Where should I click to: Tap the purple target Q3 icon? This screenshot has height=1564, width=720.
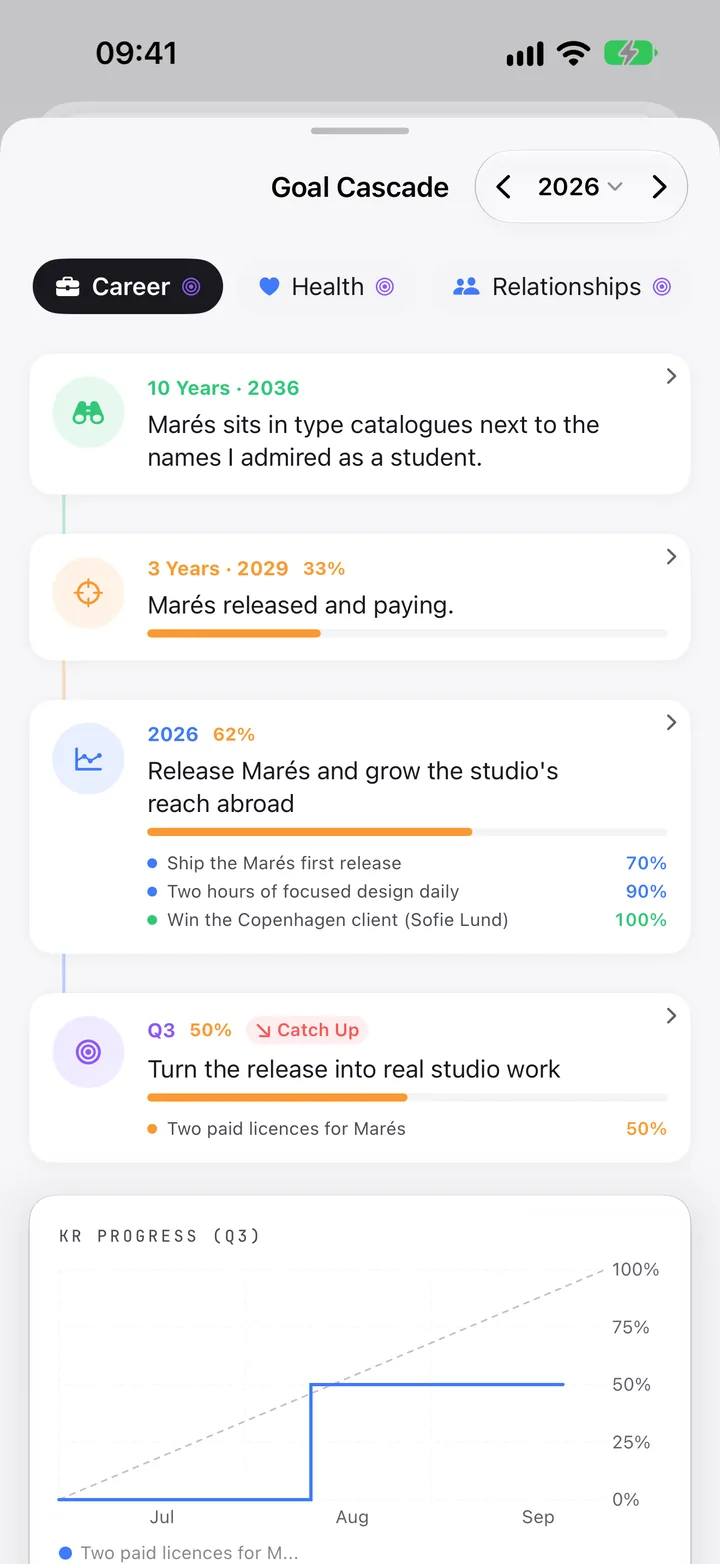88,1052
